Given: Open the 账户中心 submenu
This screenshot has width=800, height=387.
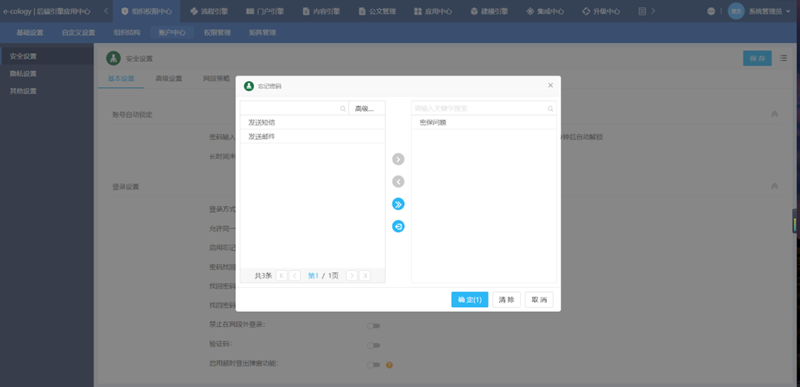Looking at the screenshot, I should 172,33.
